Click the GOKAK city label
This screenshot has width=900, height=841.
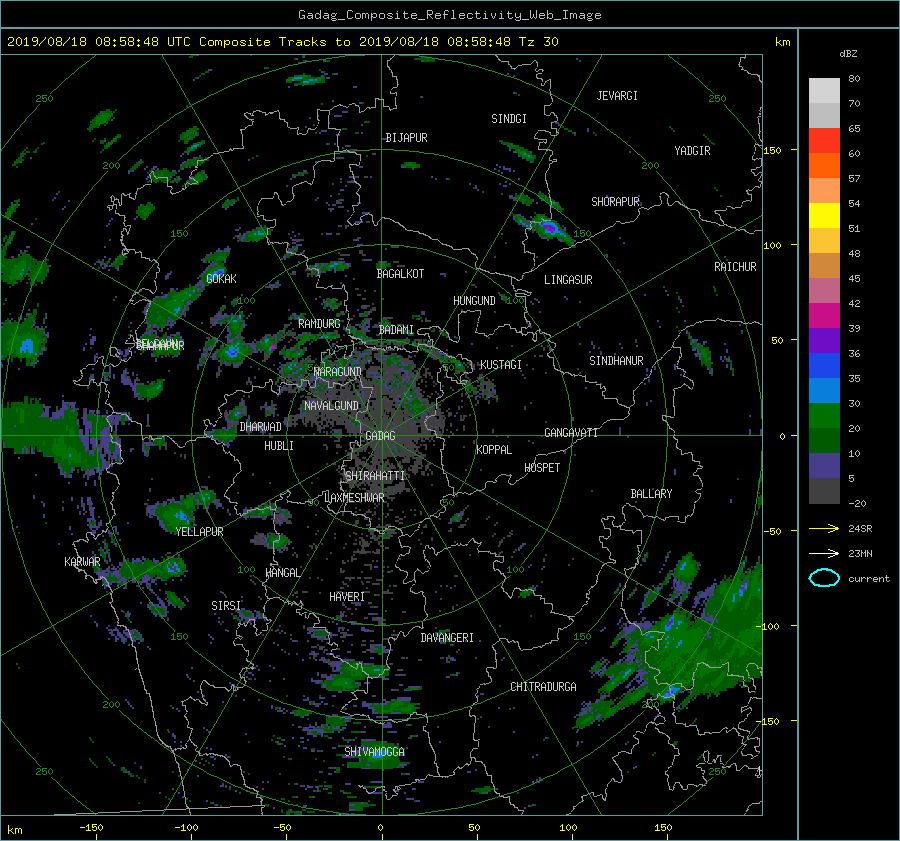(x=222, y=278)
